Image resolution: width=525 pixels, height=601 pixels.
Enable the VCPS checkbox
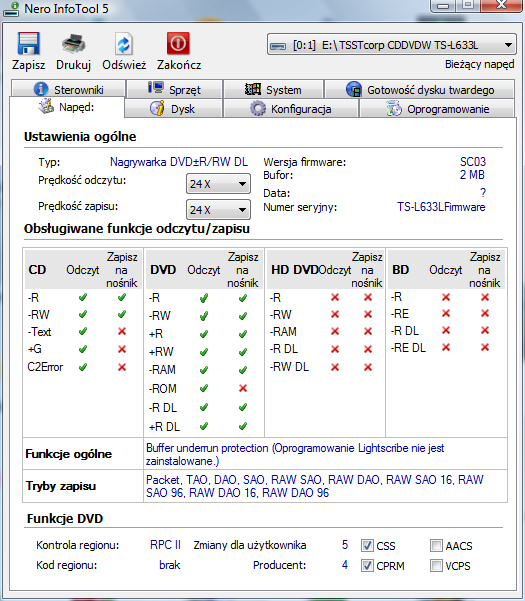coord(436,565)
